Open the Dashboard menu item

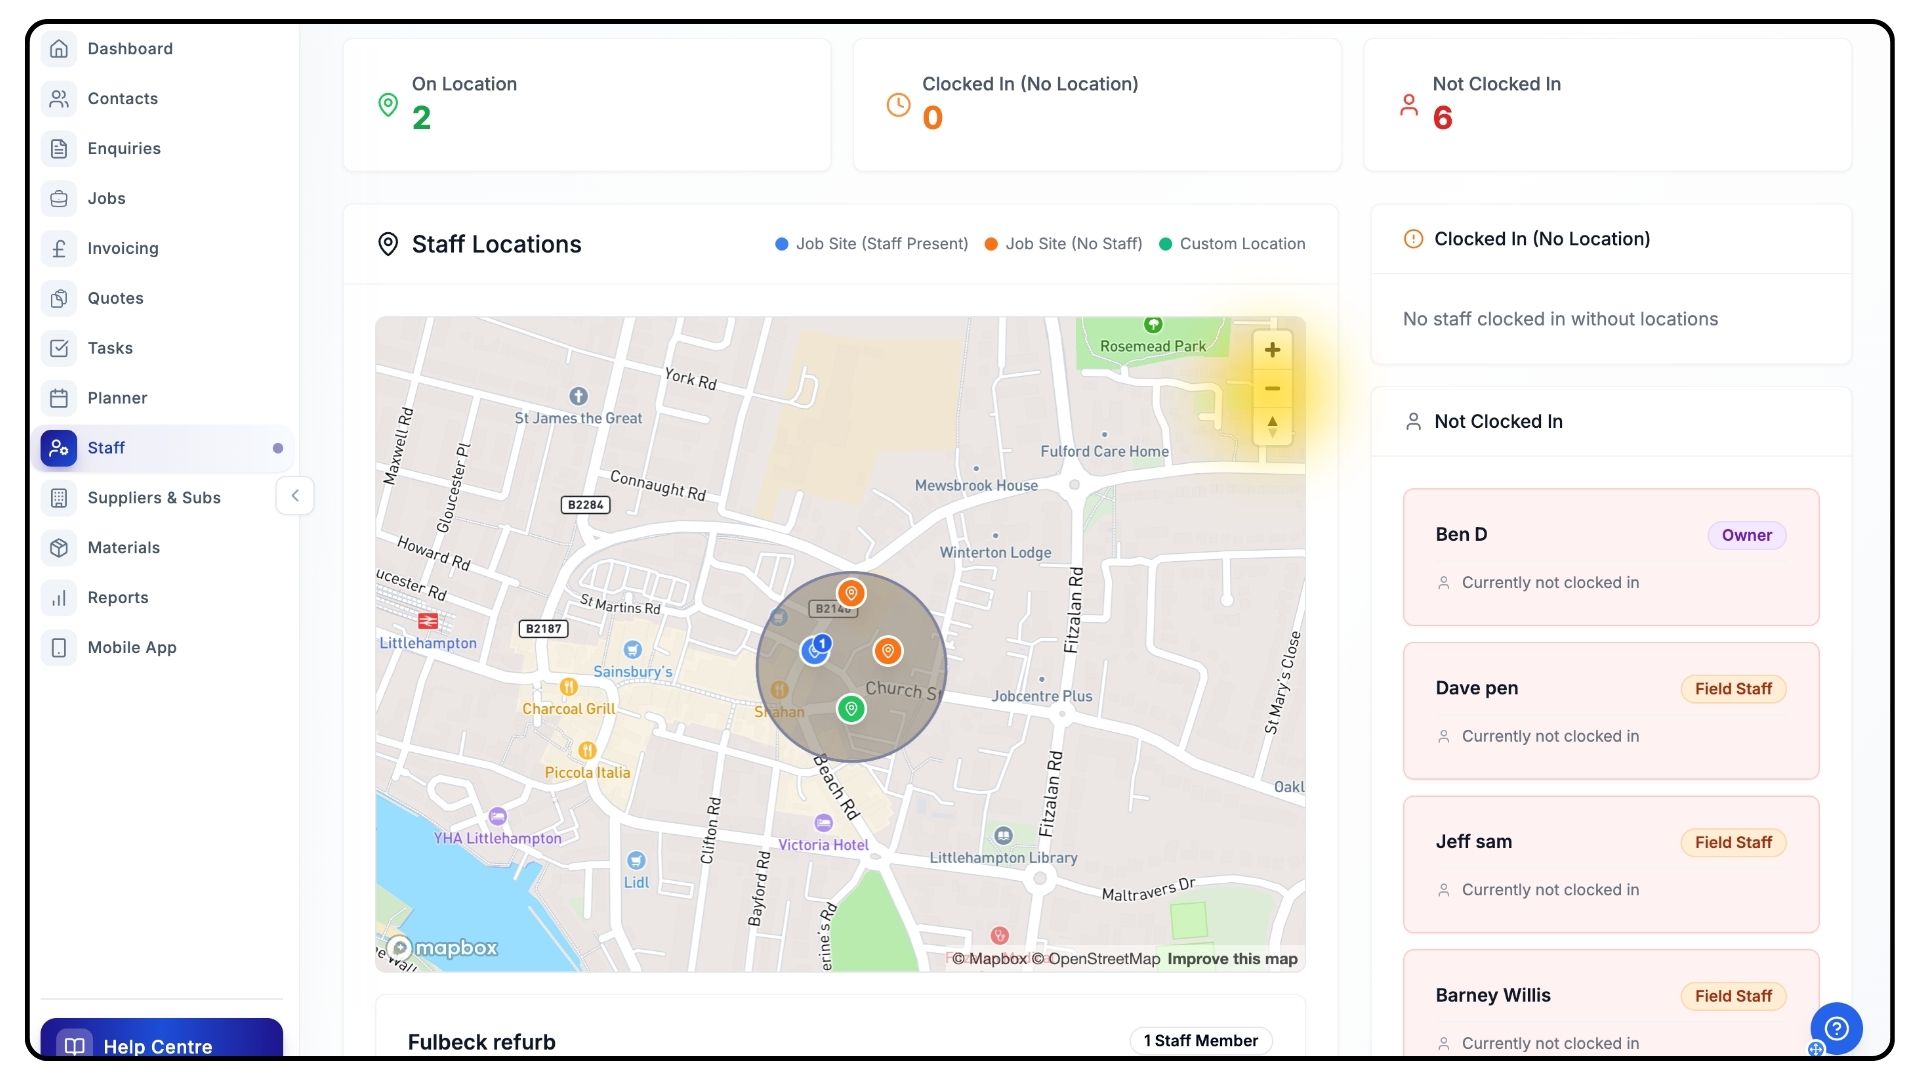coord(130,49)
